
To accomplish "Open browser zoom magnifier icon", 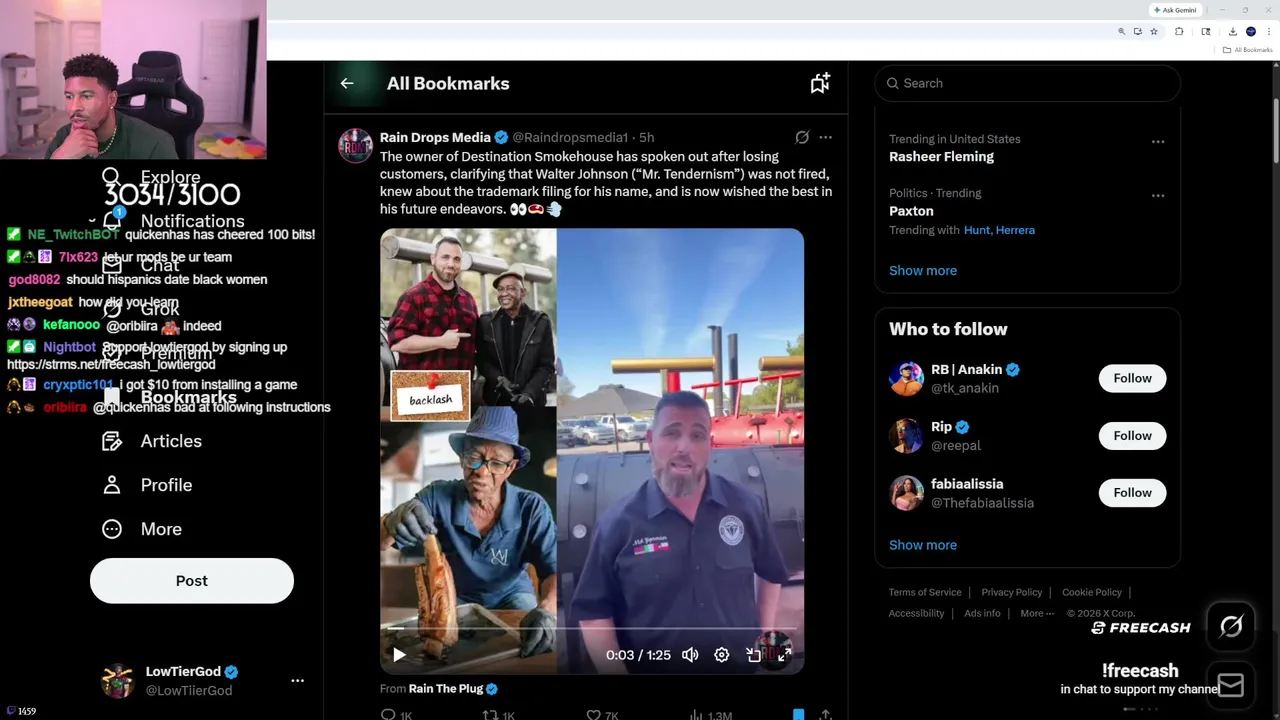I will point(1121,32).
